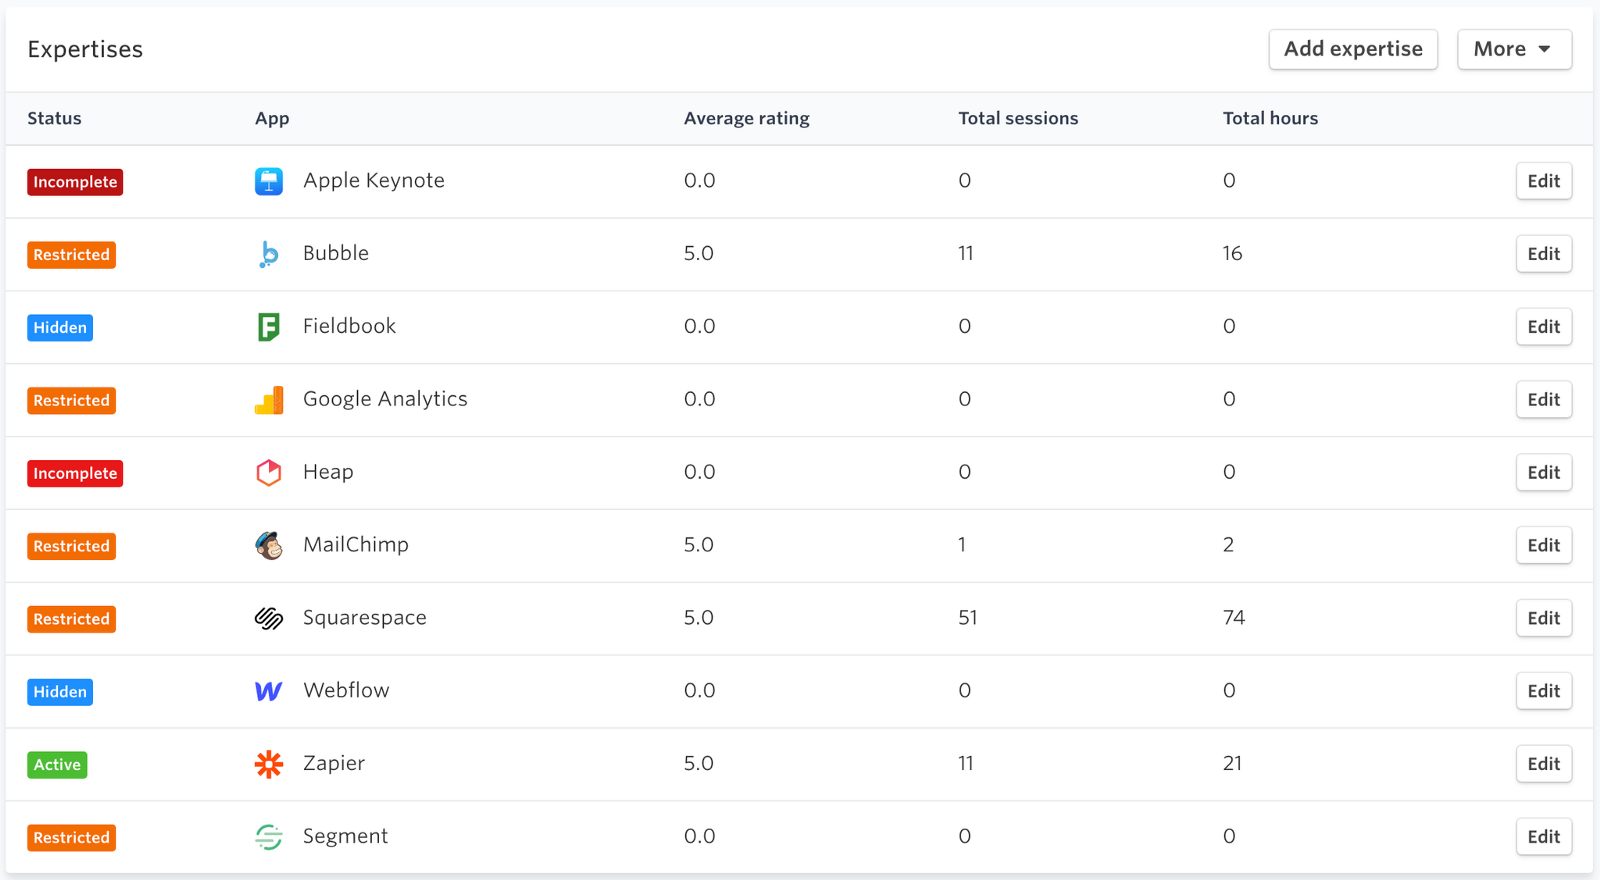The image size is (1600, 880).
Task: Click the Zapier app name
Action: 334,764
